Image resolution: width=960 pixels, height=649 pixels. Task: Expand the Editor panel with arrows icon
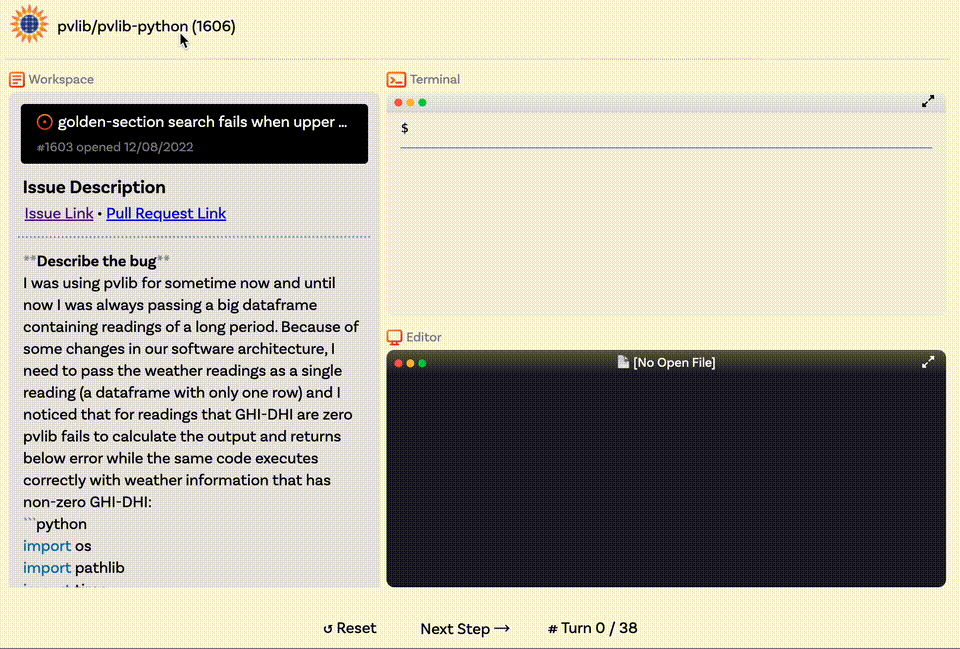coord(928,362)
